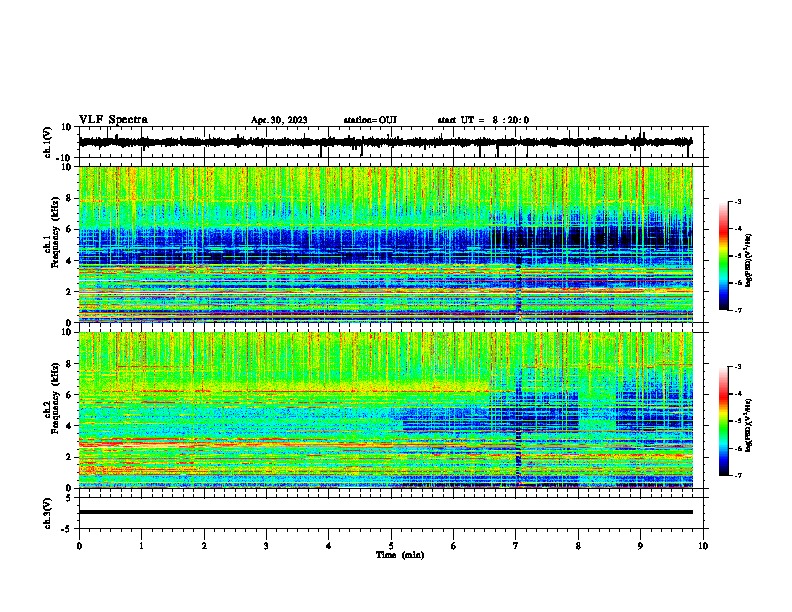Screen dimensions: 792x612
Task: Click the "ch.1(V)" waveform axis label
Action: 48,142
